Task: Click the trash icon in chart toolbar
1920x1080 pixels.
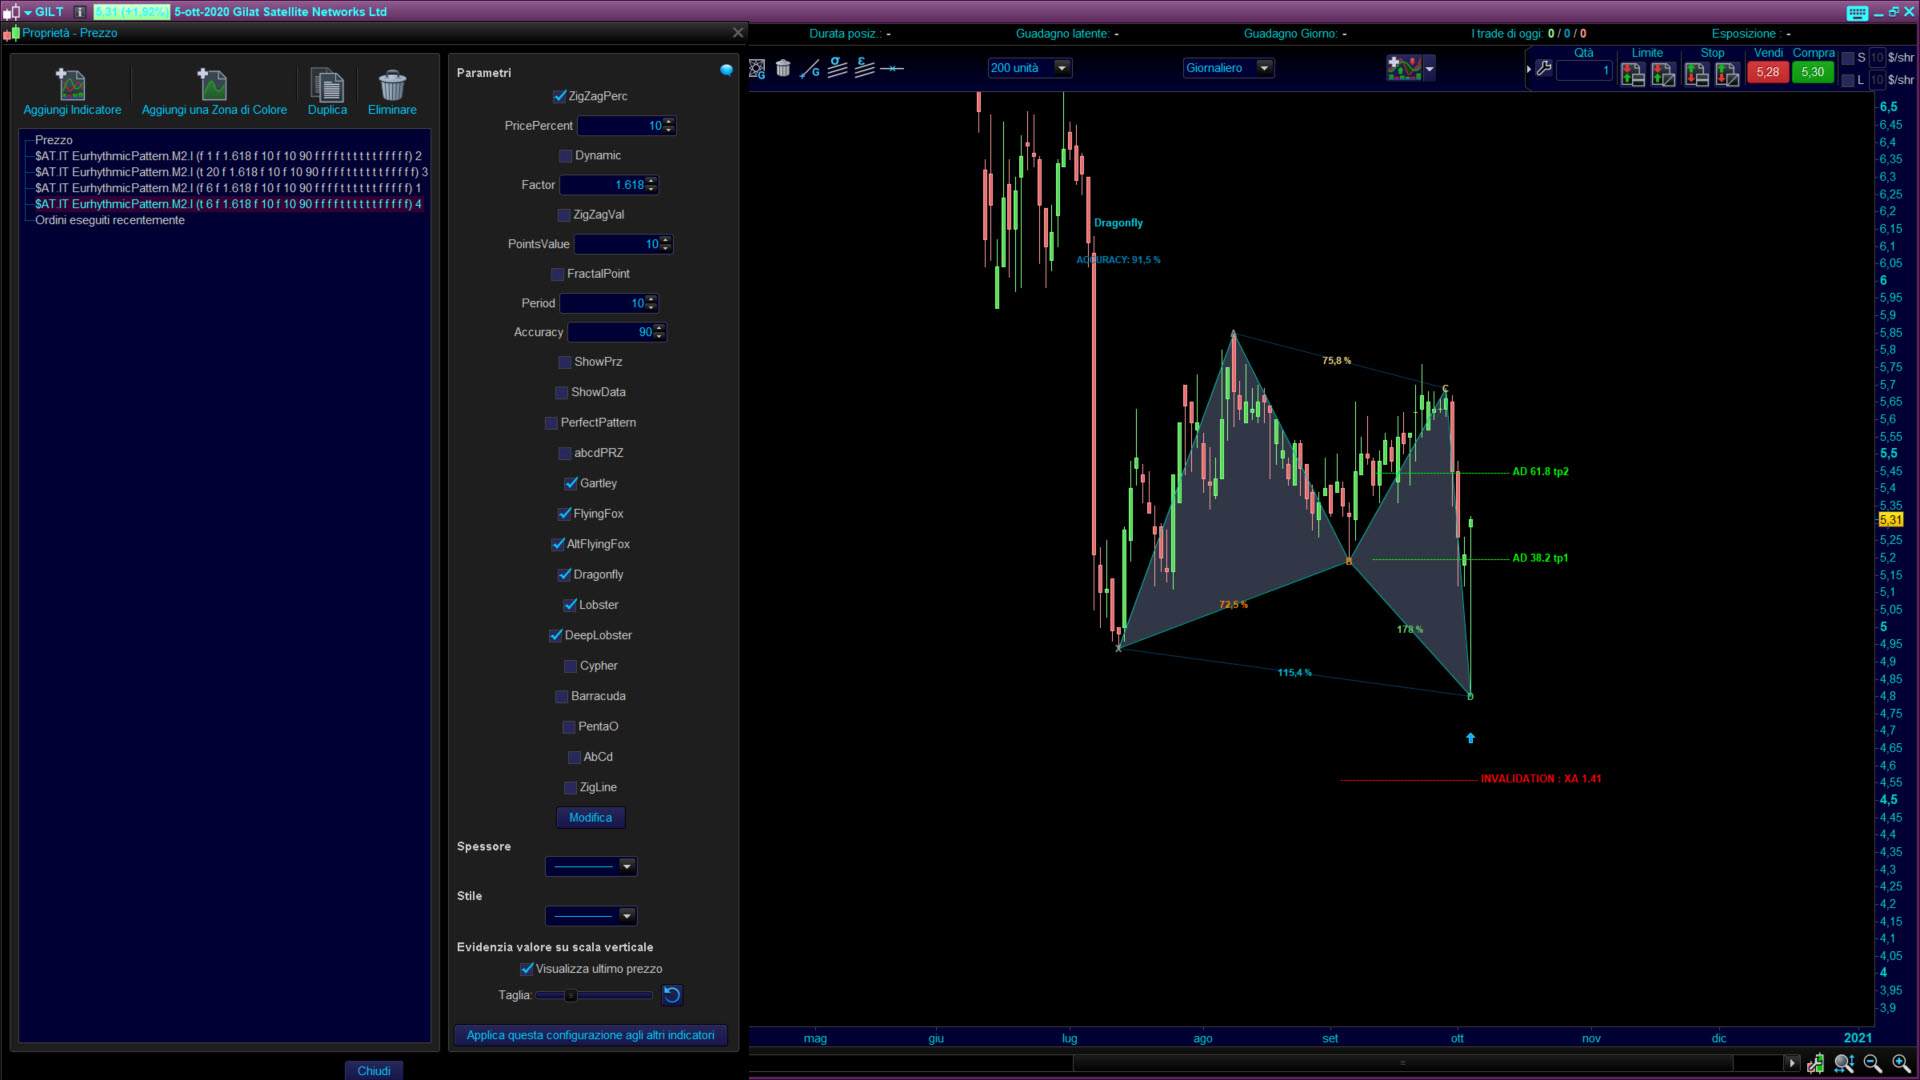Action: [x=783, y=68]
